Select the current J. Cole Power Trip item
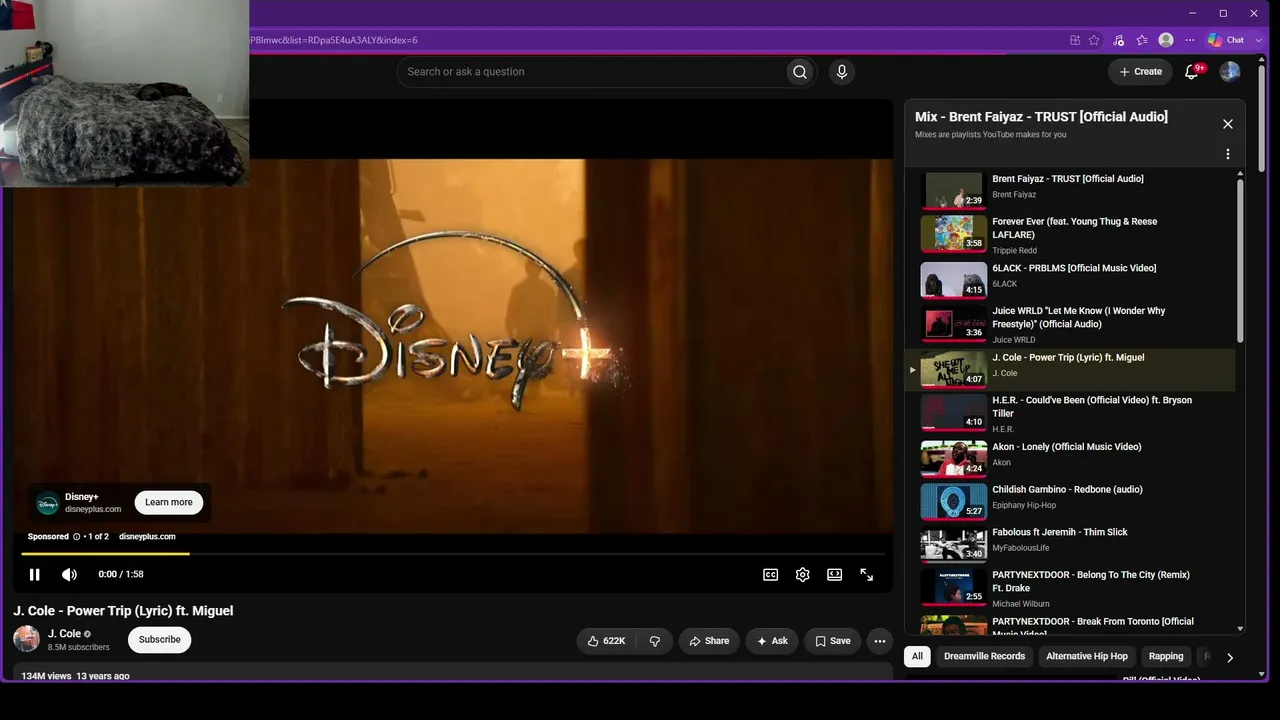Image resolution: width=1280 pixels, height=720 pixels. (1070, 369)
